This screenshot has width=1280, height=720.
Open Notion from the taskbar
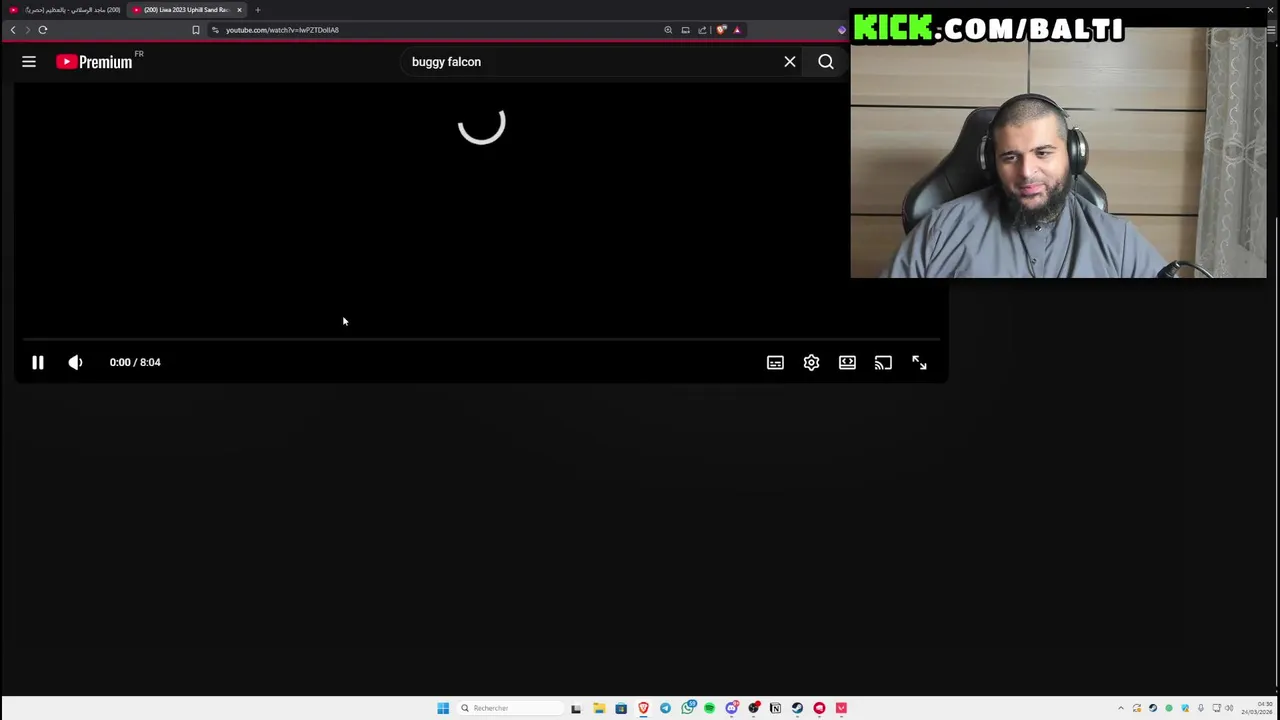[x=775, y=708]
